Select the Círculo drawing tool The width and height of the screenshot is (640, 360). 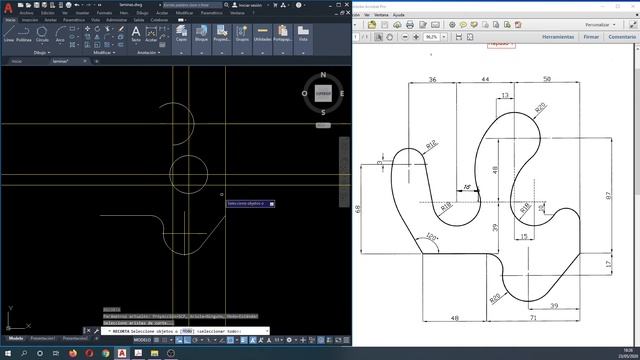42,34
